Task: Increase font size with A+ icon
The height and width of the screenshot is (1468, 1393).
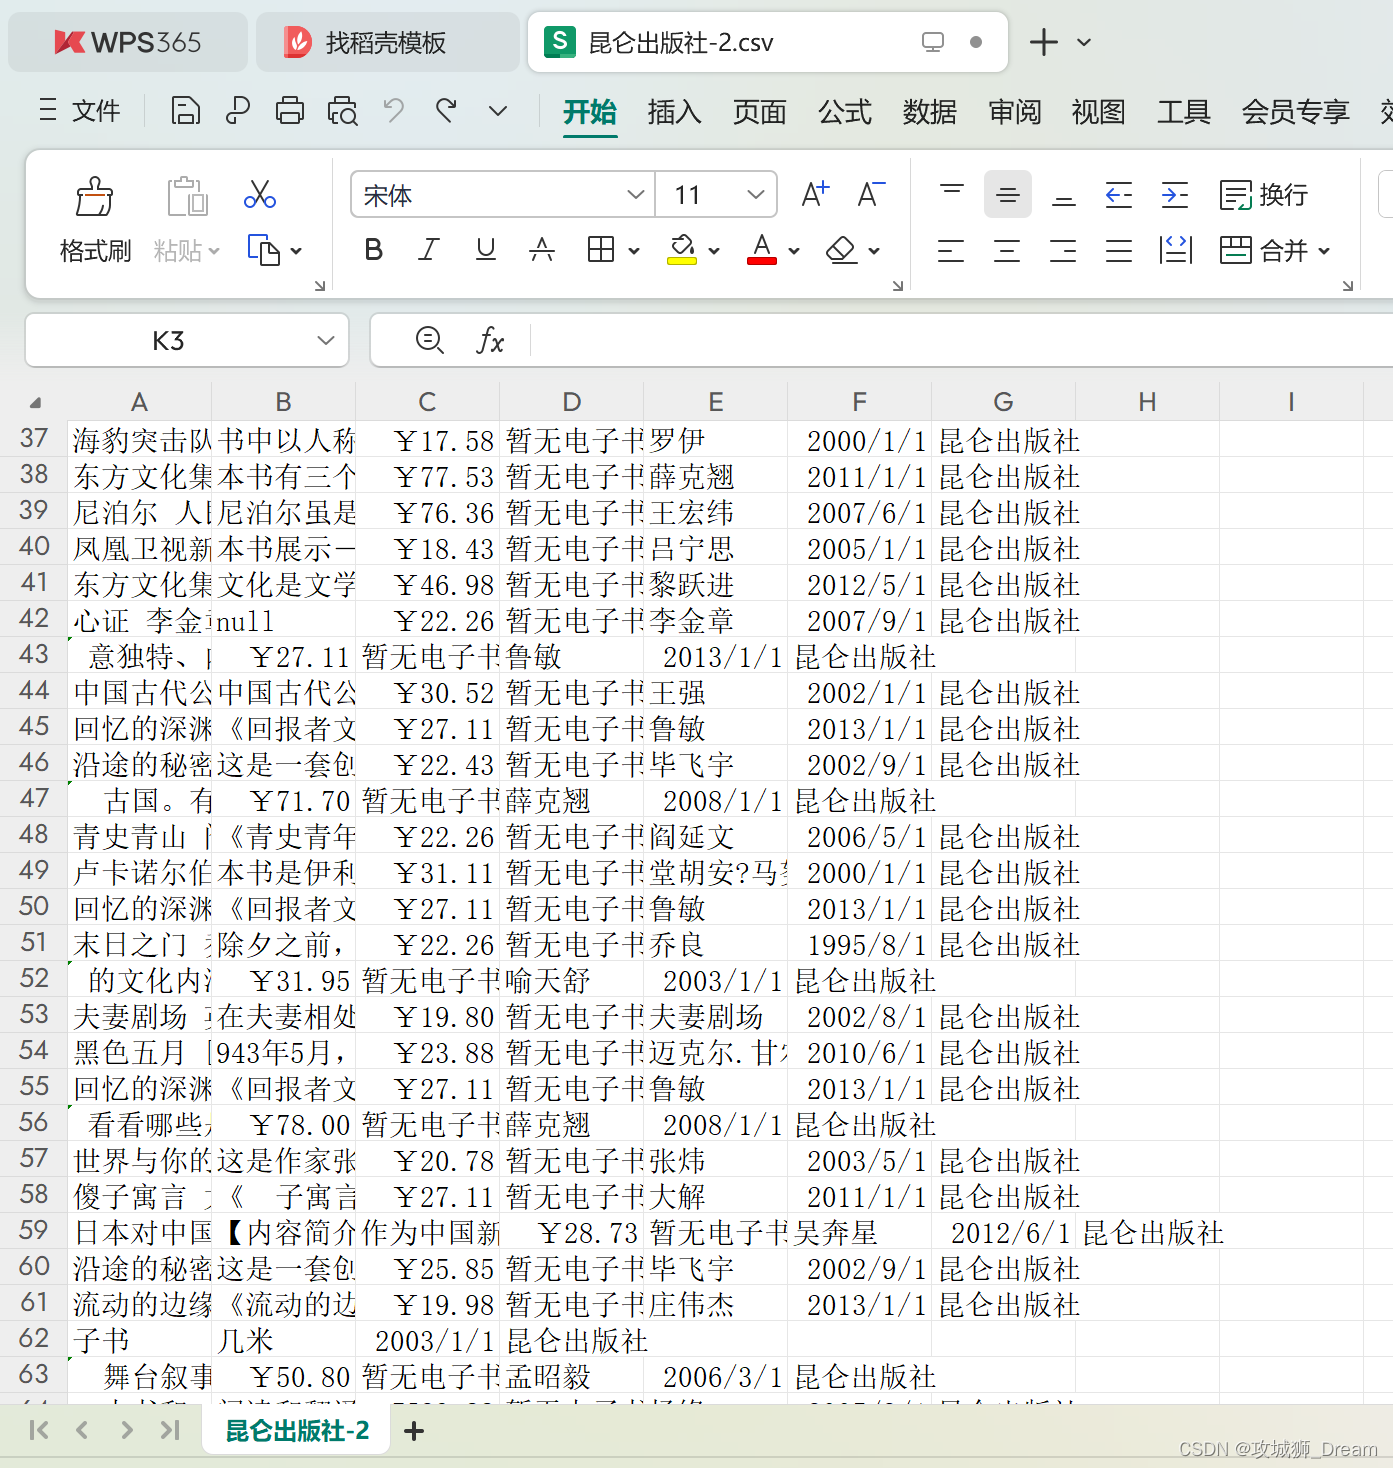Action: (815, 194)
